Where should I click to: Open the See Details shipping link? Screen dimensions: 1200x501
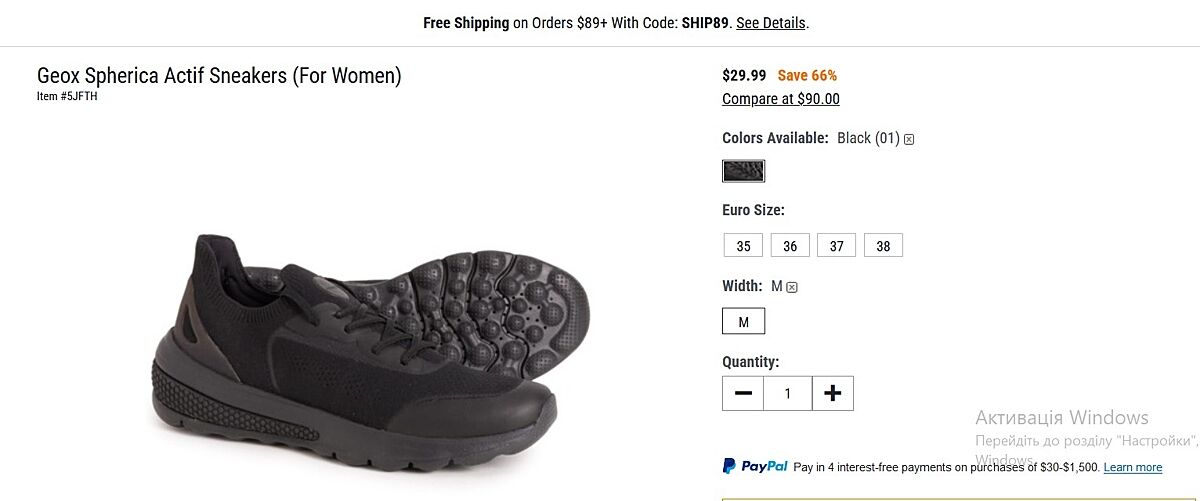click(770, 23)
